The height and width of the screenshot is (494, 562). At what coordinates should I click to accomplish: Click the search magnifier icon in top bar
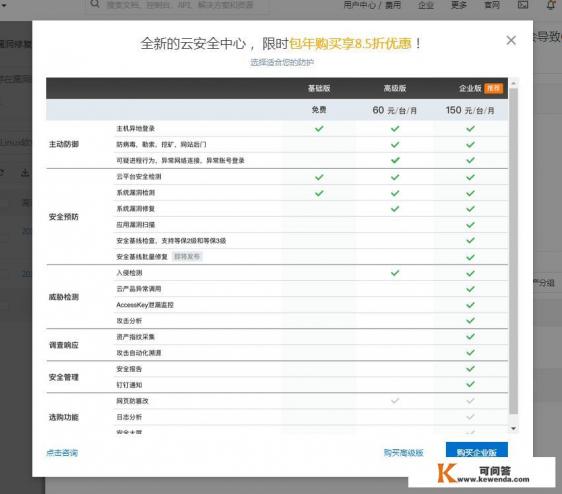[x=95, y=4]
